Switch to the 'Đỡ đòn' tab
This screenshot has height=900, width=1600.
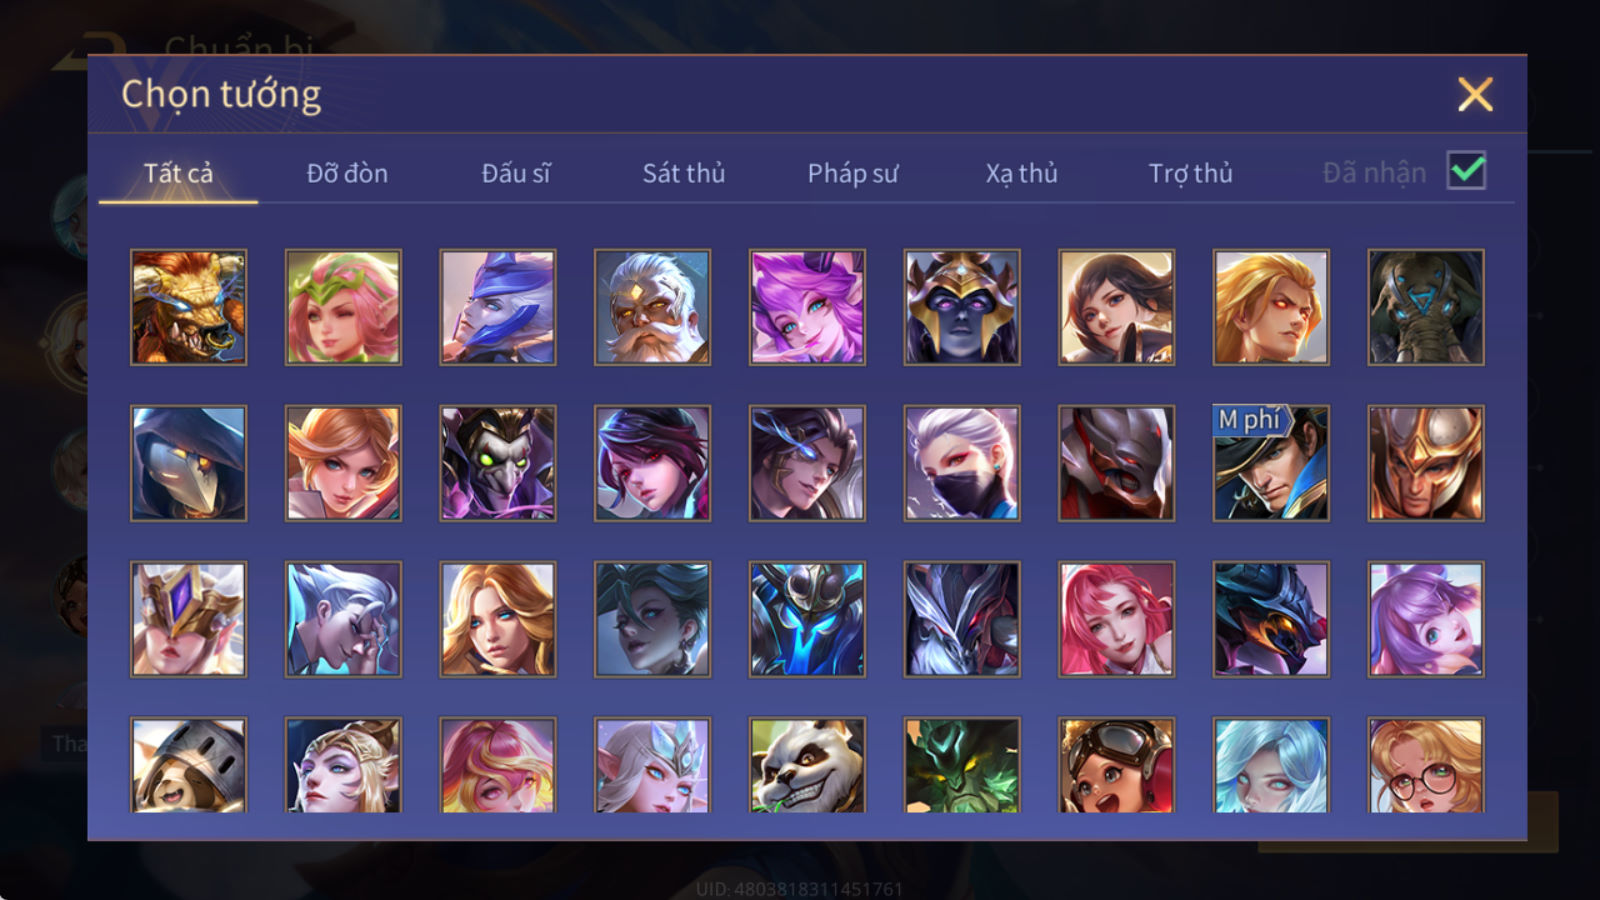(x=347, y=173)
